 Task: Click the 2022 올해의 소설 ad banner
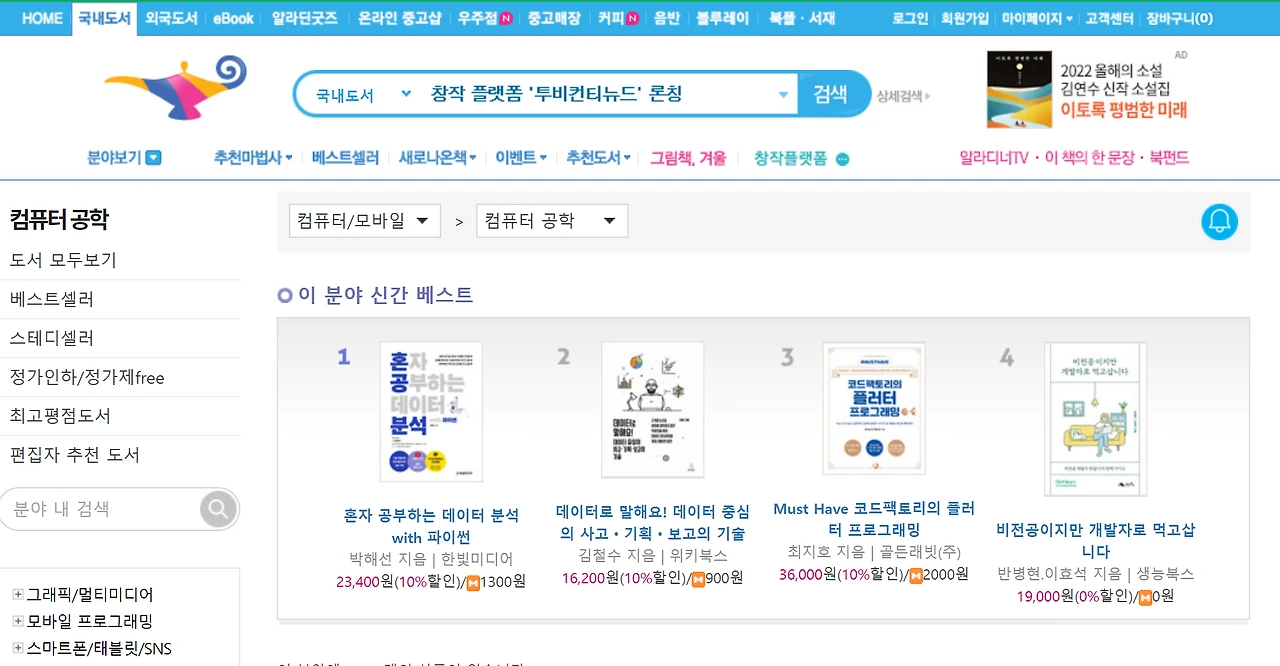1087,90
